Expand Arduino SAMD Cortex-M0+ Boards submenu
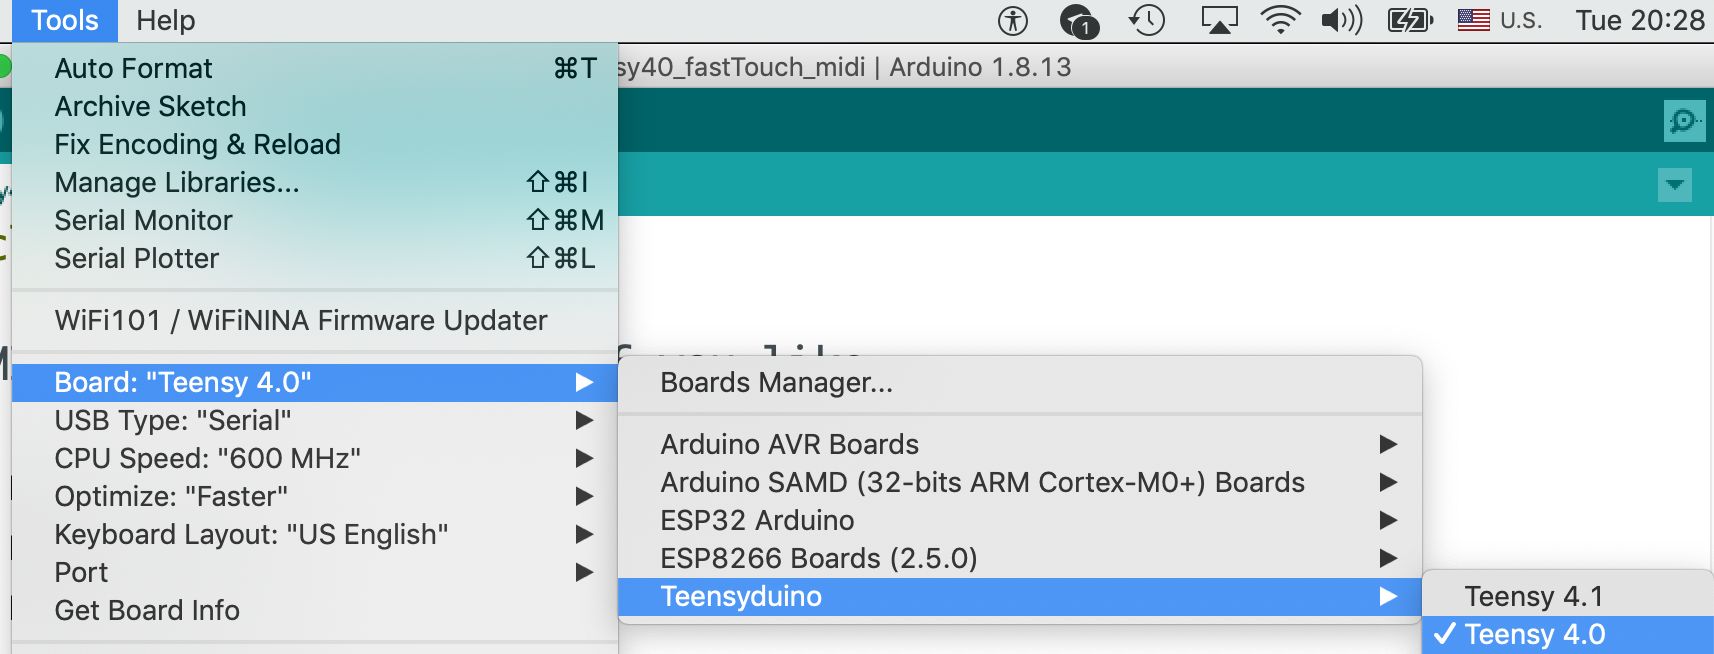This screenshot has height=654, width=1714. [1020, 482]
